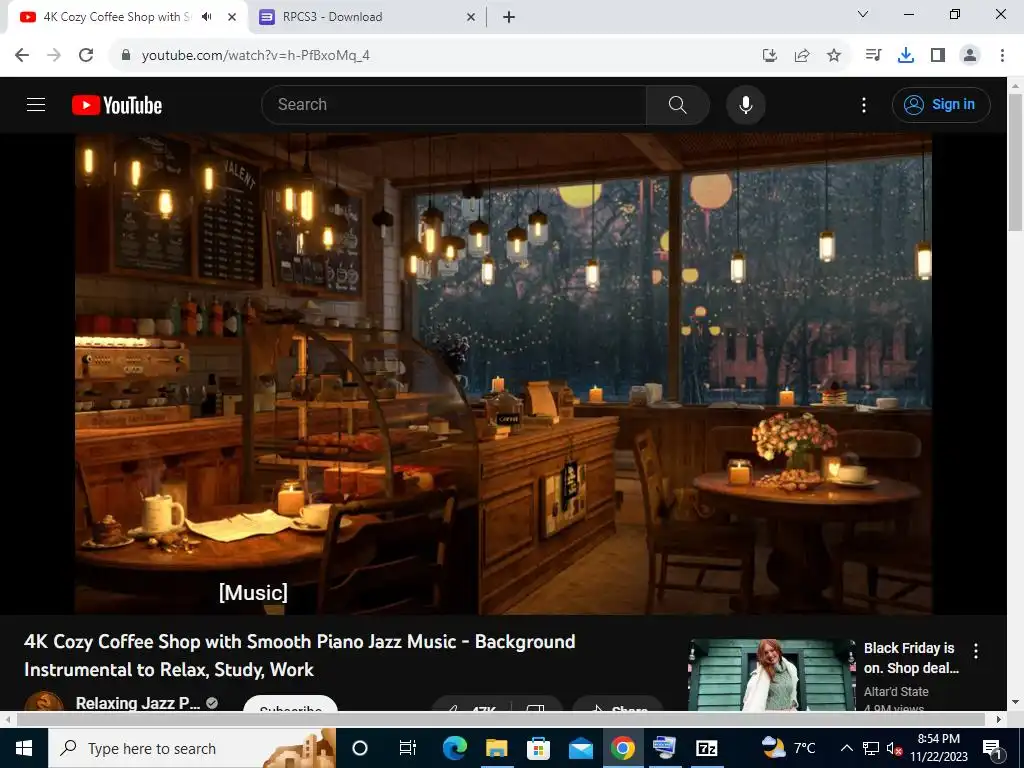This screenshot has width=1024, height=768.
Task: Switch to Chrome on the taskbar
Action: click(x=622, y=748)
